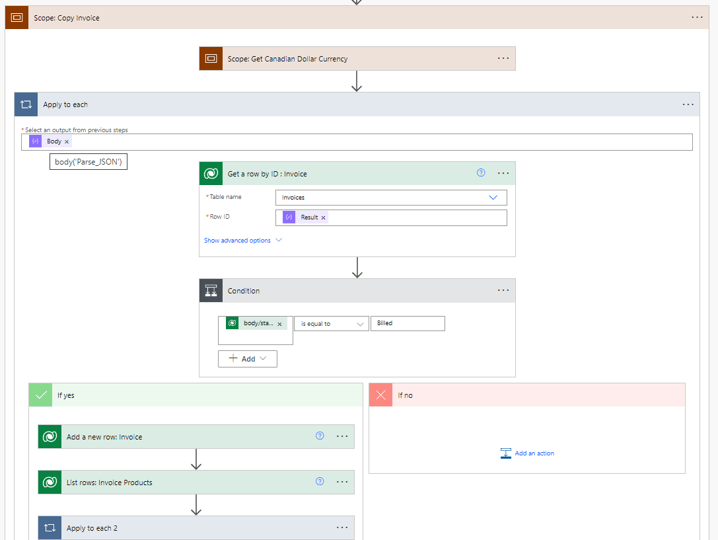Click Add an action in If no branch
718x540 pixels.
click(x=527, y=453)
